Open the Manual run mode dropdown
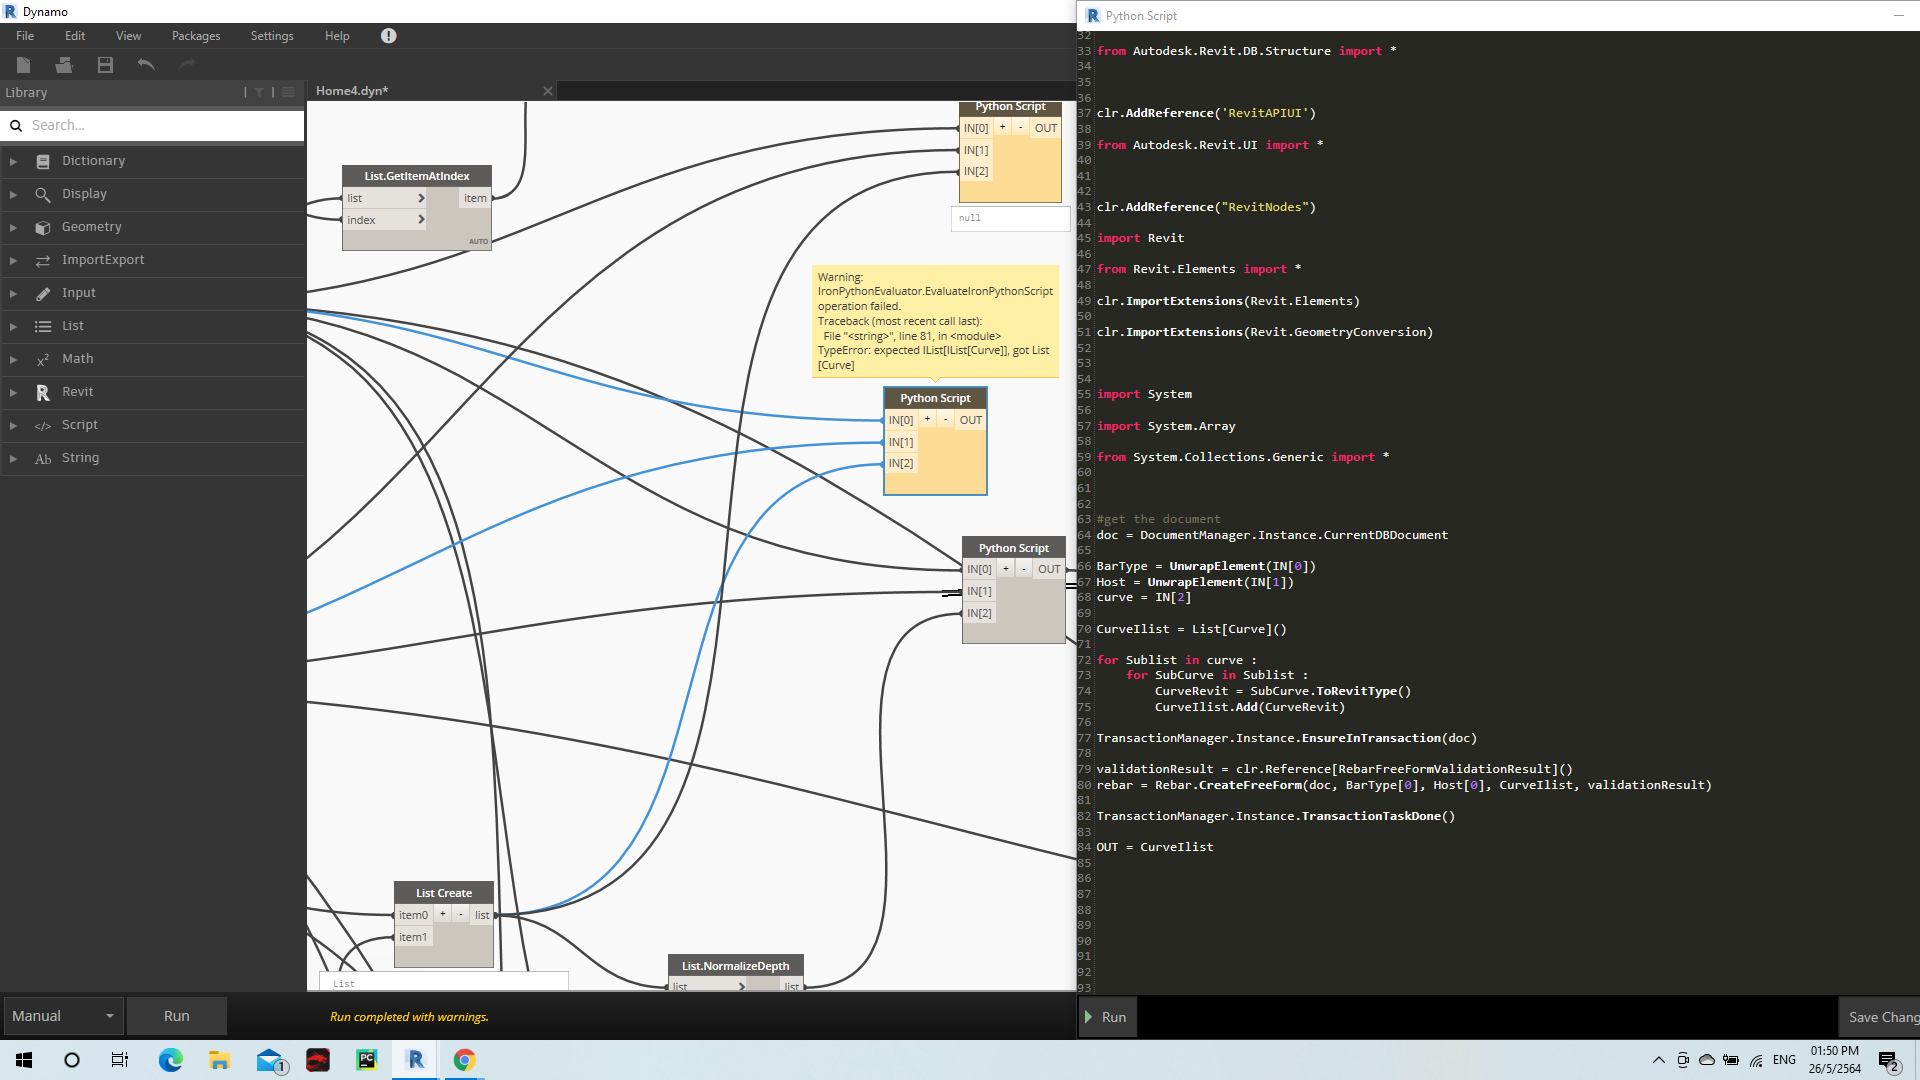Image resolution: width=1920 pixels, height=1080 pixels. [63, 1016]
